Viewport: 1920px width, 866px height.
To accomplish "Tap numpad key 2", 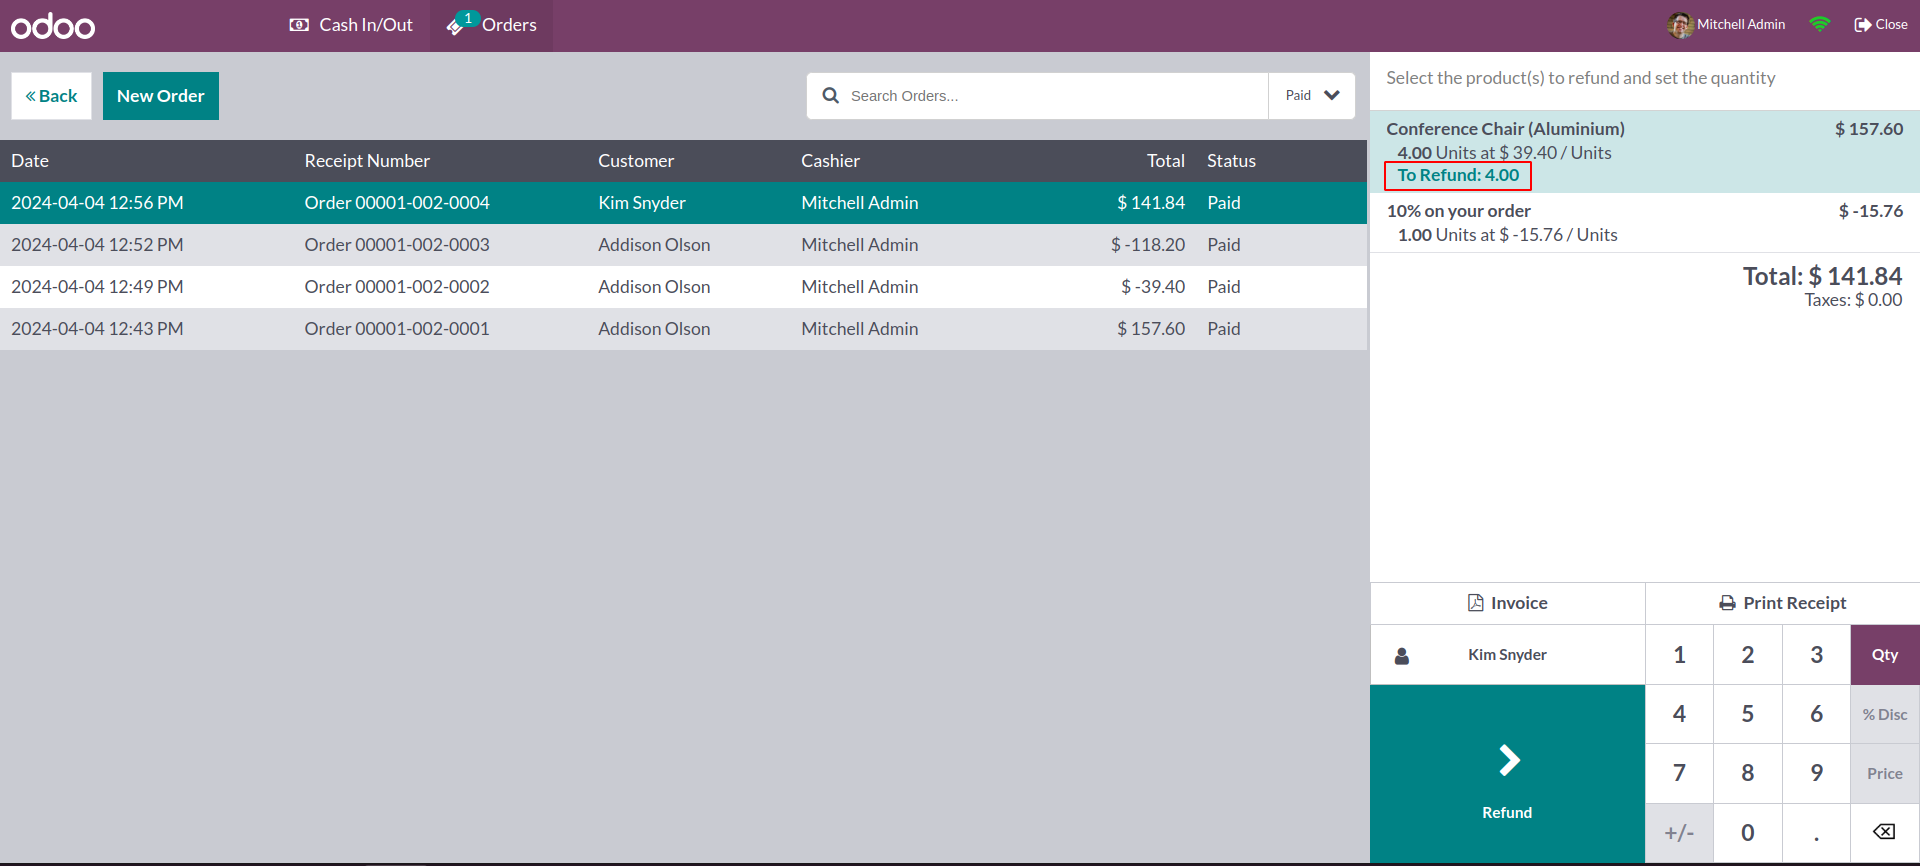I will [x=1748, y=655].
